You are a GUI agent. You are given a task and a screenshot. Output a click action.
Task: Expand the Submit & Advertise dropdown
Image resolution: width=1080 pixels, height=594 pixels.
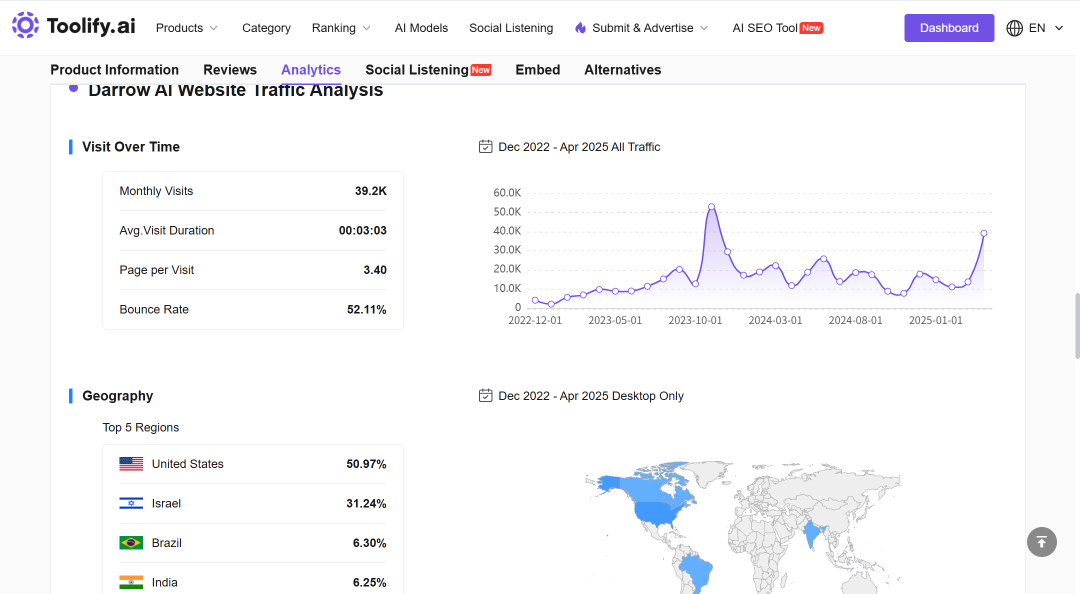pyautogui.click(x=642, y=28)
